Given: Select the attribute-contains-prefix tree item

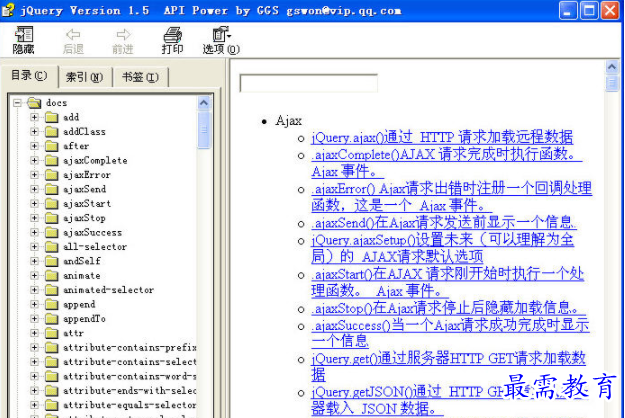Looking at the screenshot, I should click(130, 347).
